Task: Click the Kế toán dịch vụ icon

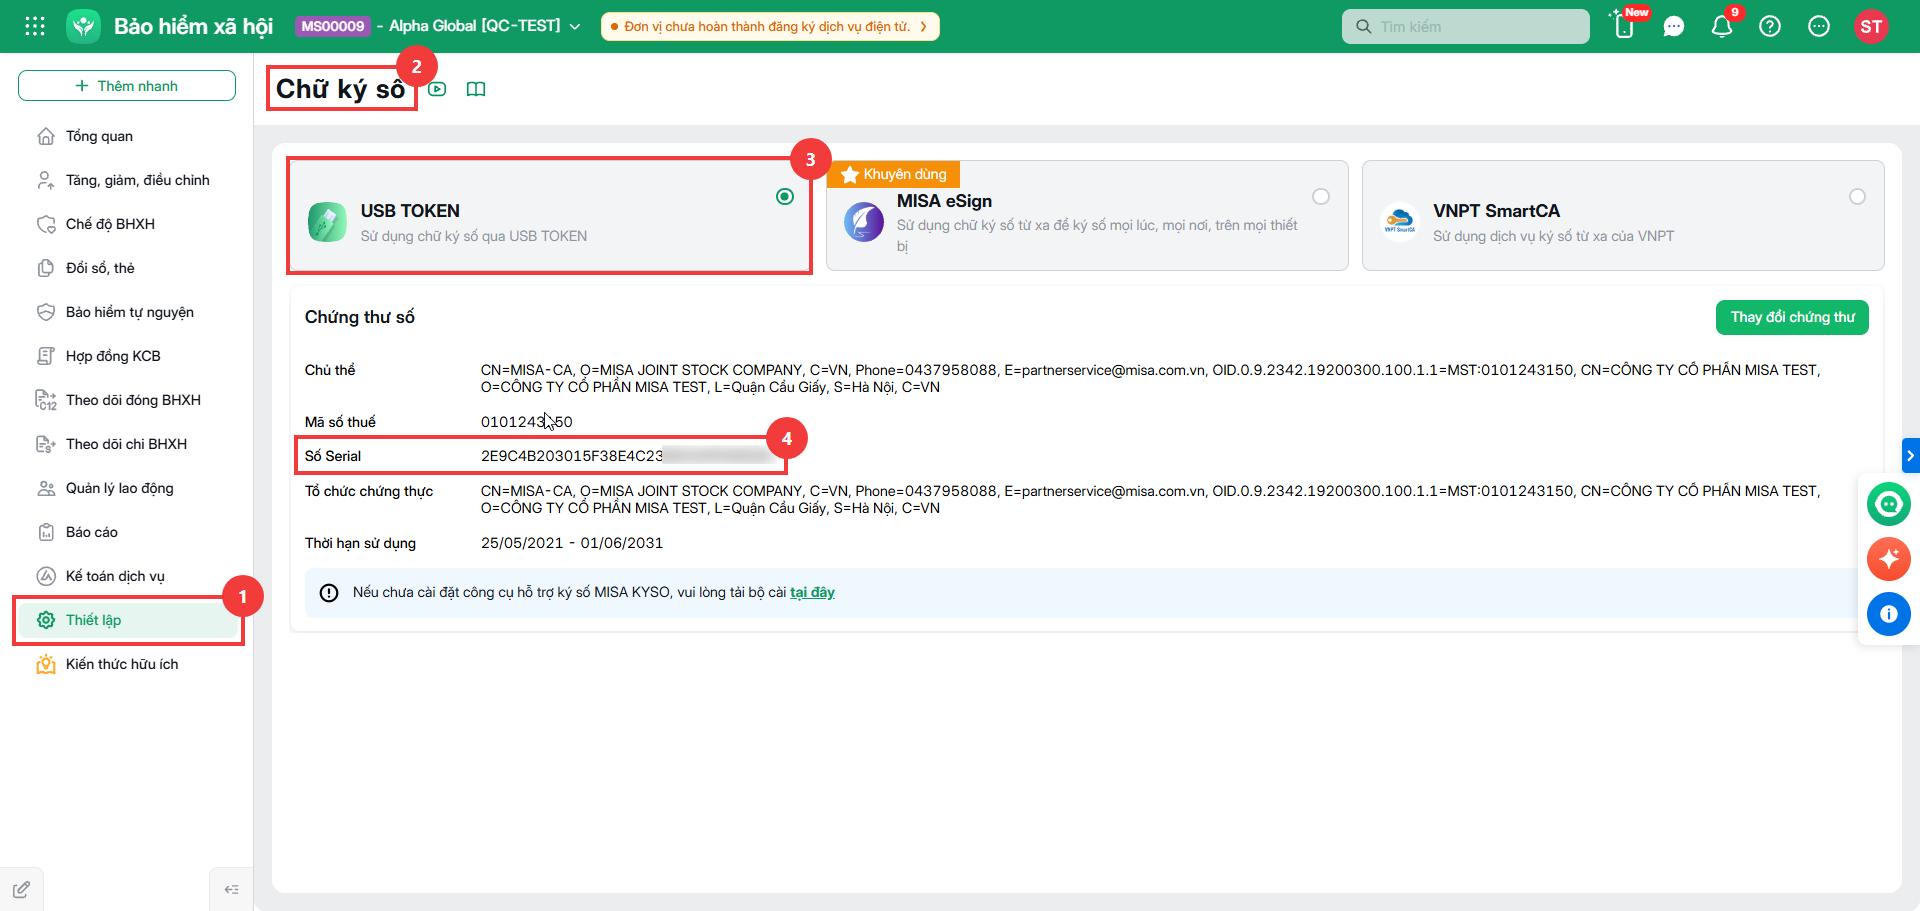Action: coord(46,576)
